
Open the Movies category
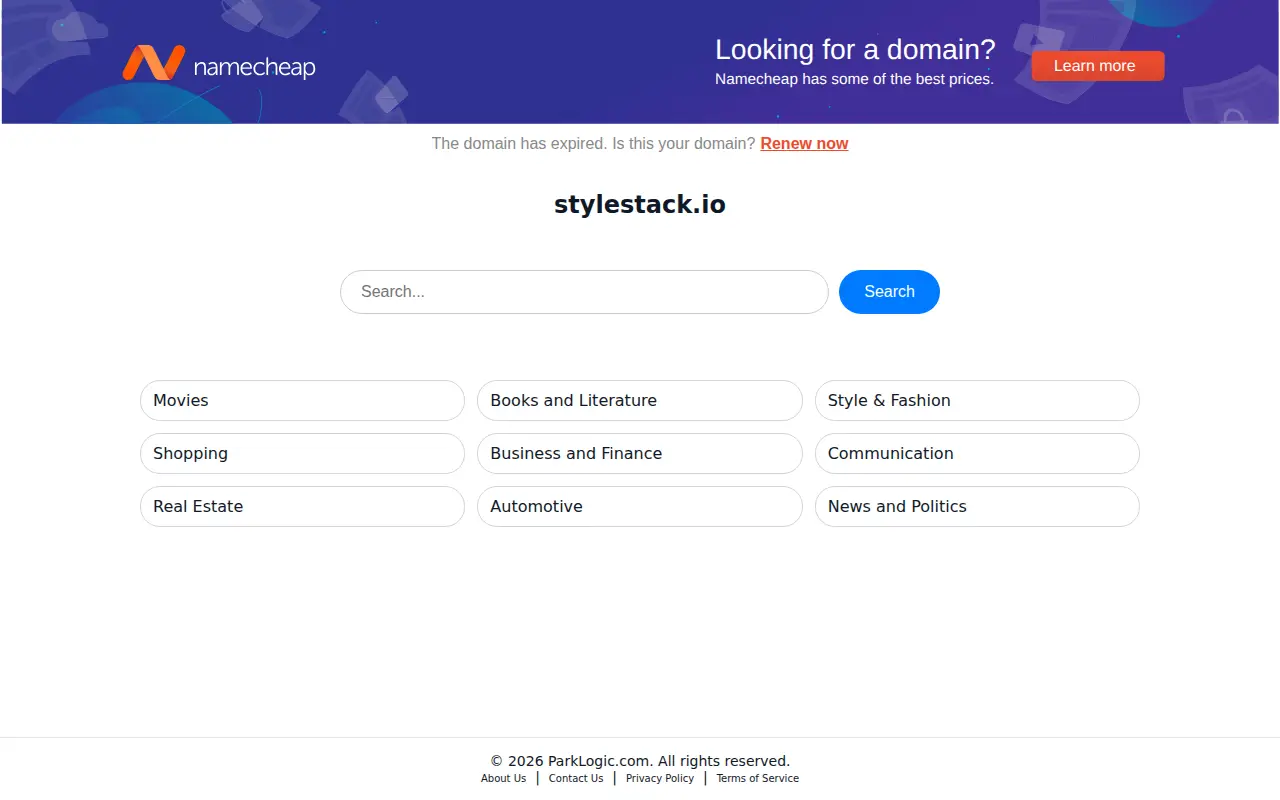302,400
